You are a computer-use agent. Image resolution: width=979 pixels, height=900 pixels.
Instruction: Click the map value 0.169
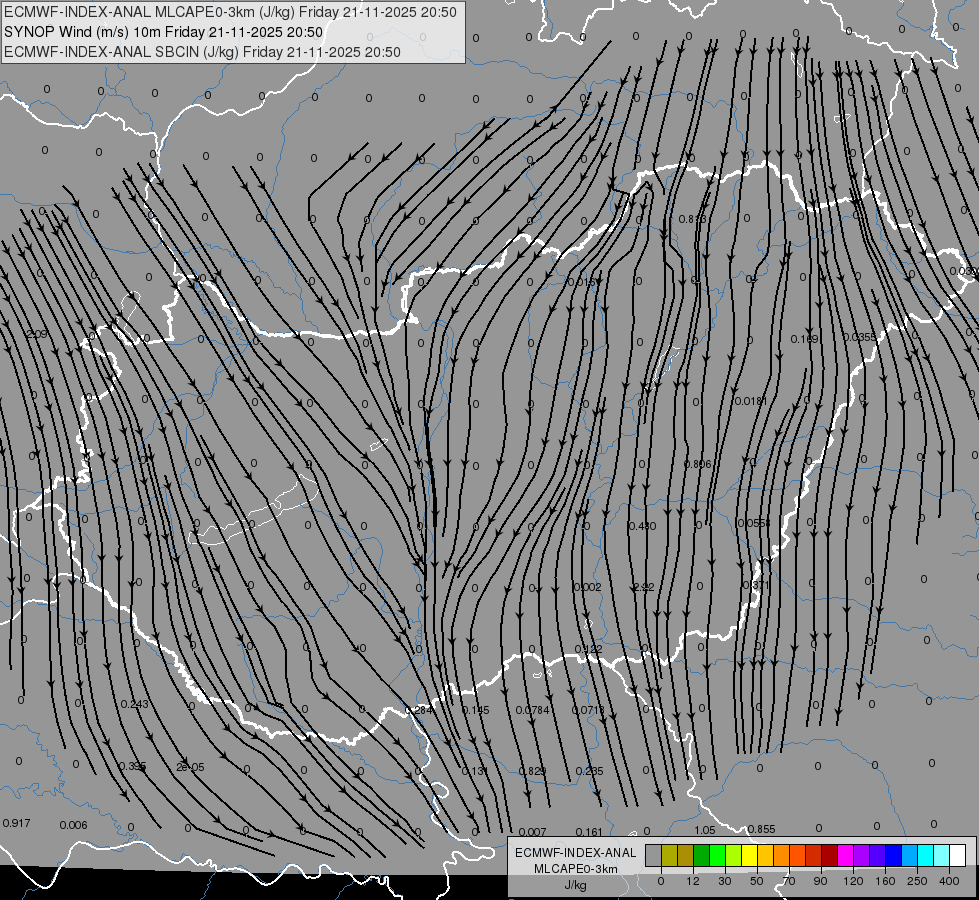(804, 339)
